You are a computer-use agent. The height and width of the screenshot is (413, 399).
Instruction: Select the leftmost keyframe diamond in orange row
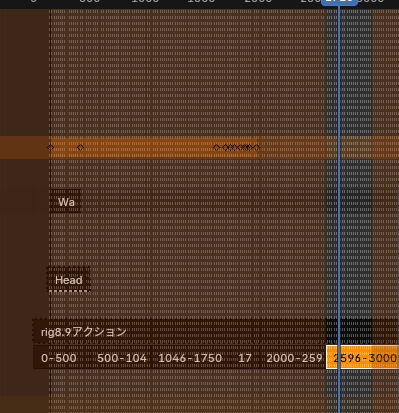click(50, 147)
